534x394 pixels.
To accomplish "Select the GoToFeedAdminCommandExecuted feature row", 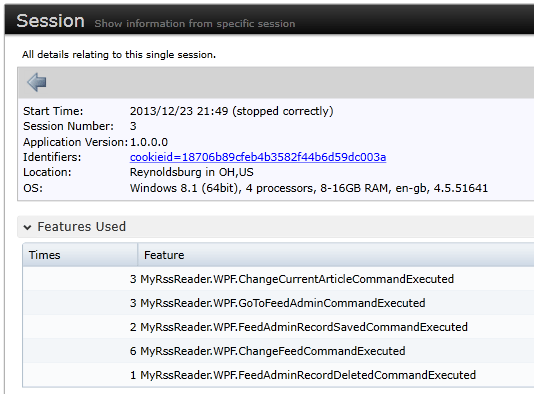I will pos(278,303).
